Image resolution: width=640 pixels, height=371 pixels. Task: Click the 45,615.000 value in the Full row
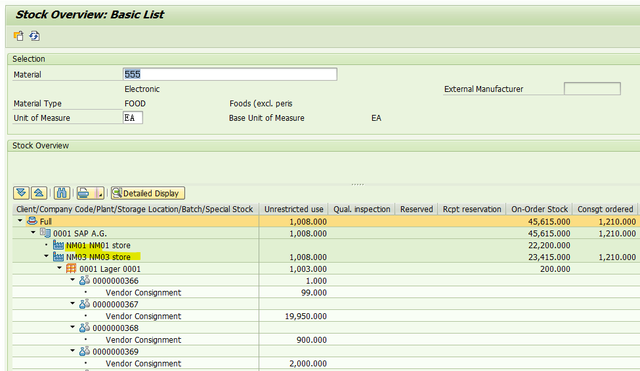tap(549, 222)
